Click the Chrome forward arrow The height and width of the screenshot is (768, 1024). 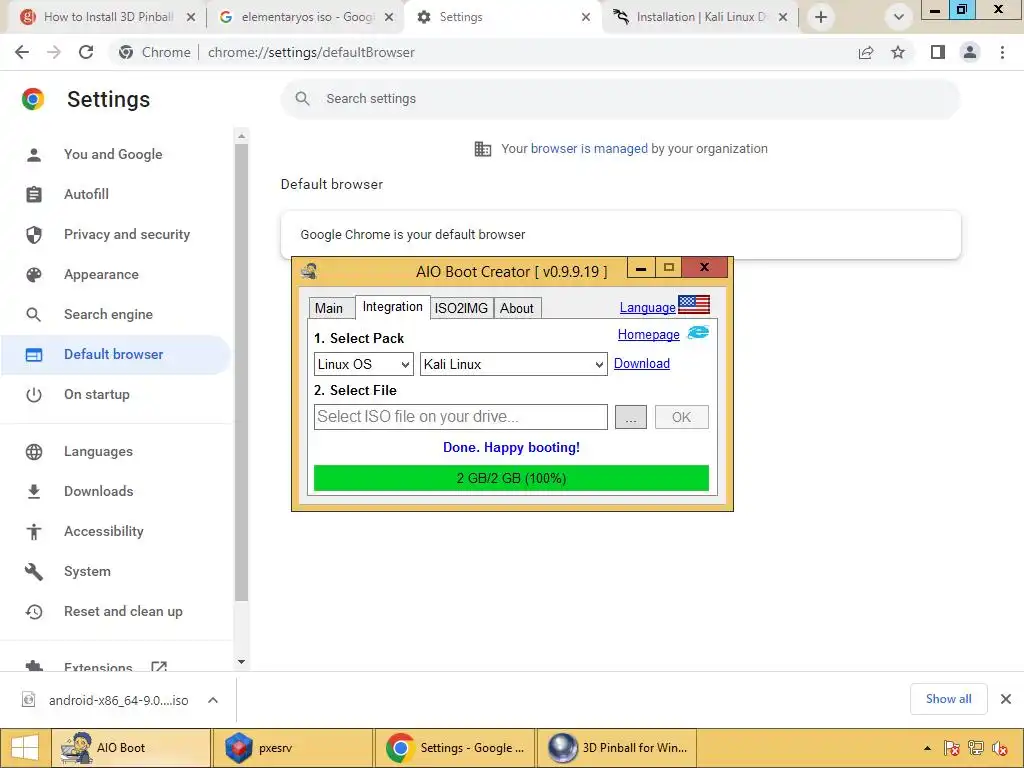tap(54, 52)
